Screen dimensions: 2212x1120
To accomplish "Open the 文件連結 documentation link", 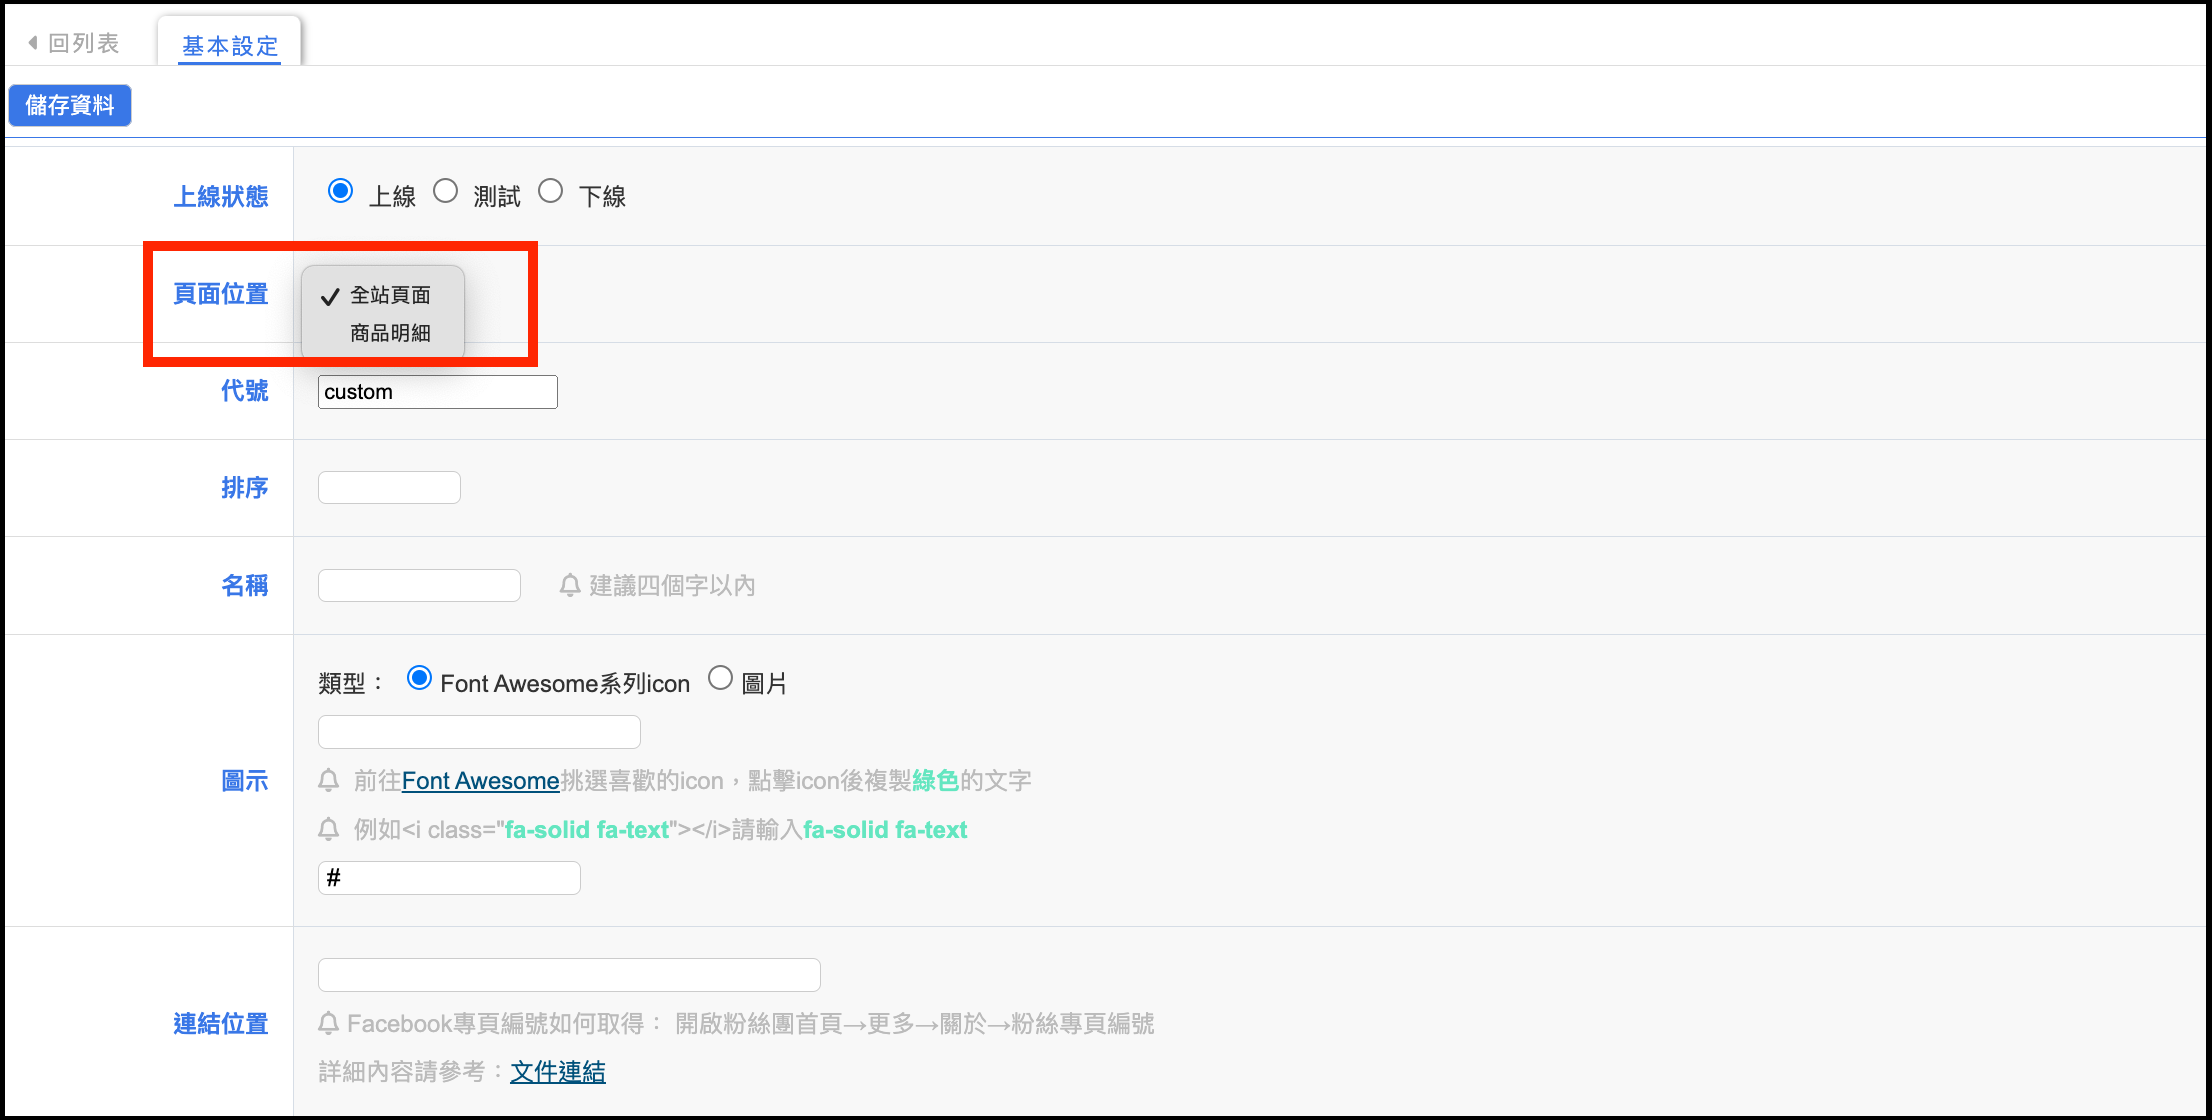I will click(x=558, y=1072).
